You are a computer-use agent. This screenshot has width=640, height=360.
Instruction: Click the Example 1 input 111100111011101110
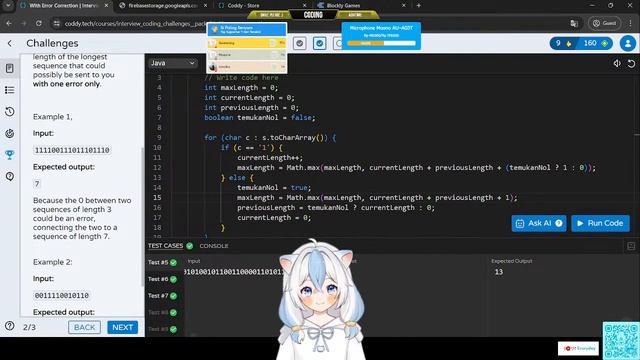pos(72,150)
